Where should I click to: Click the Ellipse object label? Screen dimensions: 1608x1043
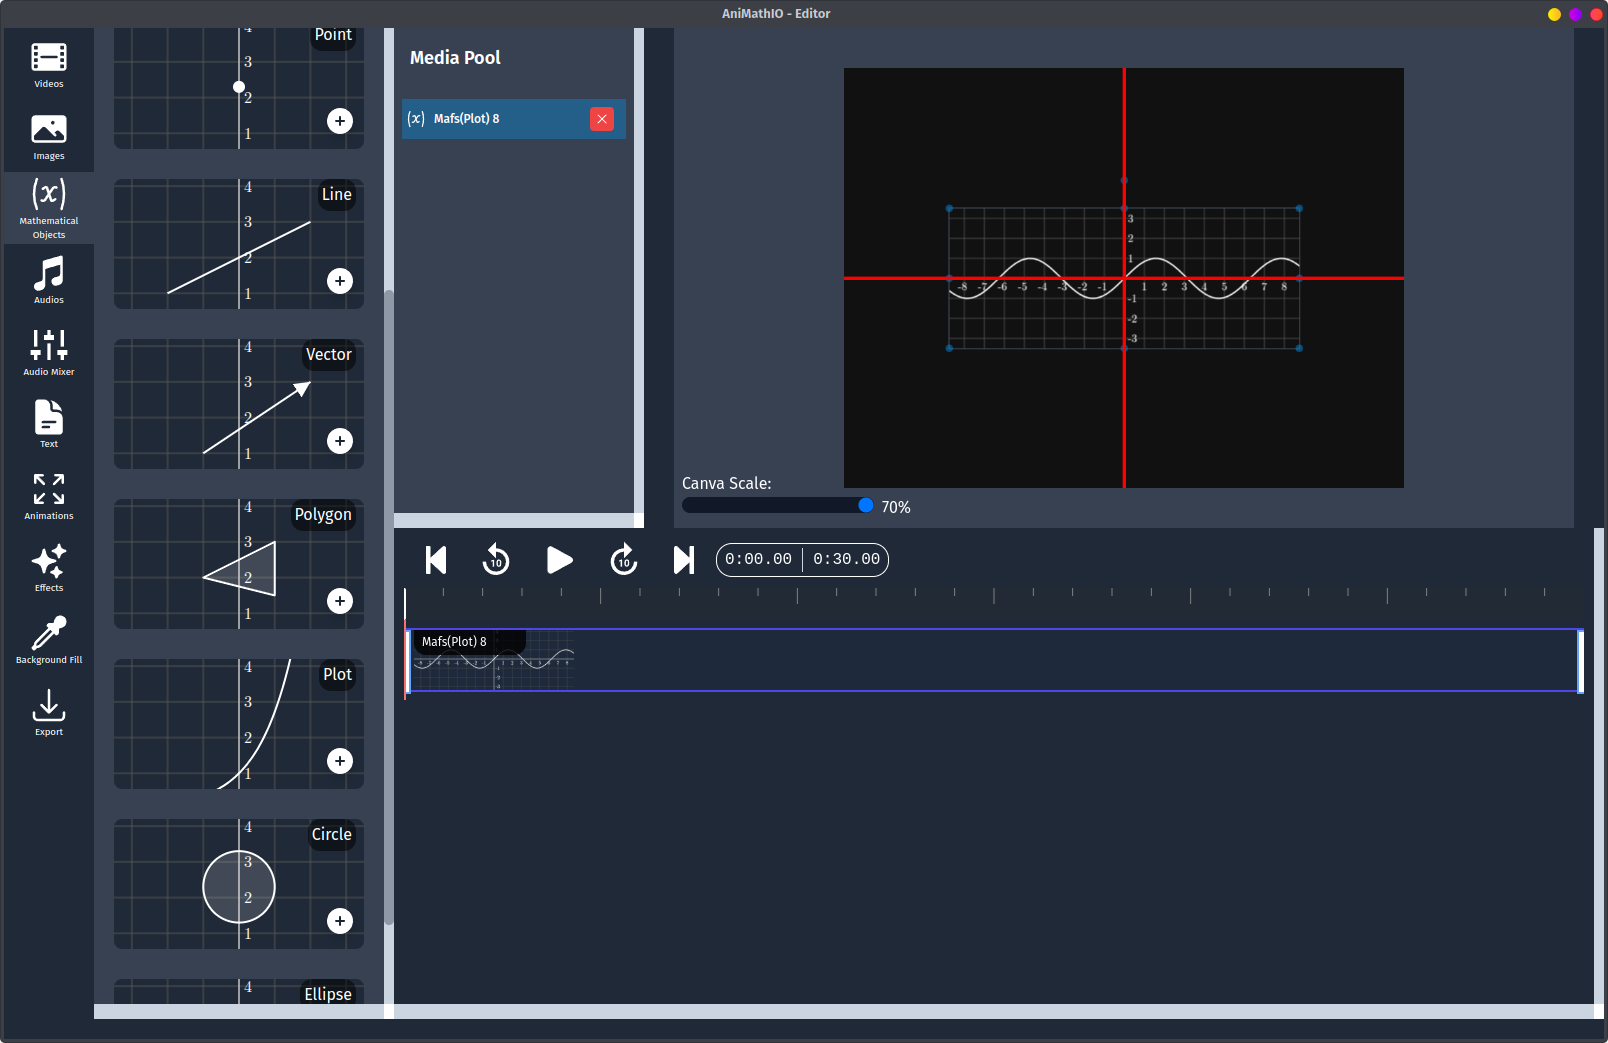328,994
